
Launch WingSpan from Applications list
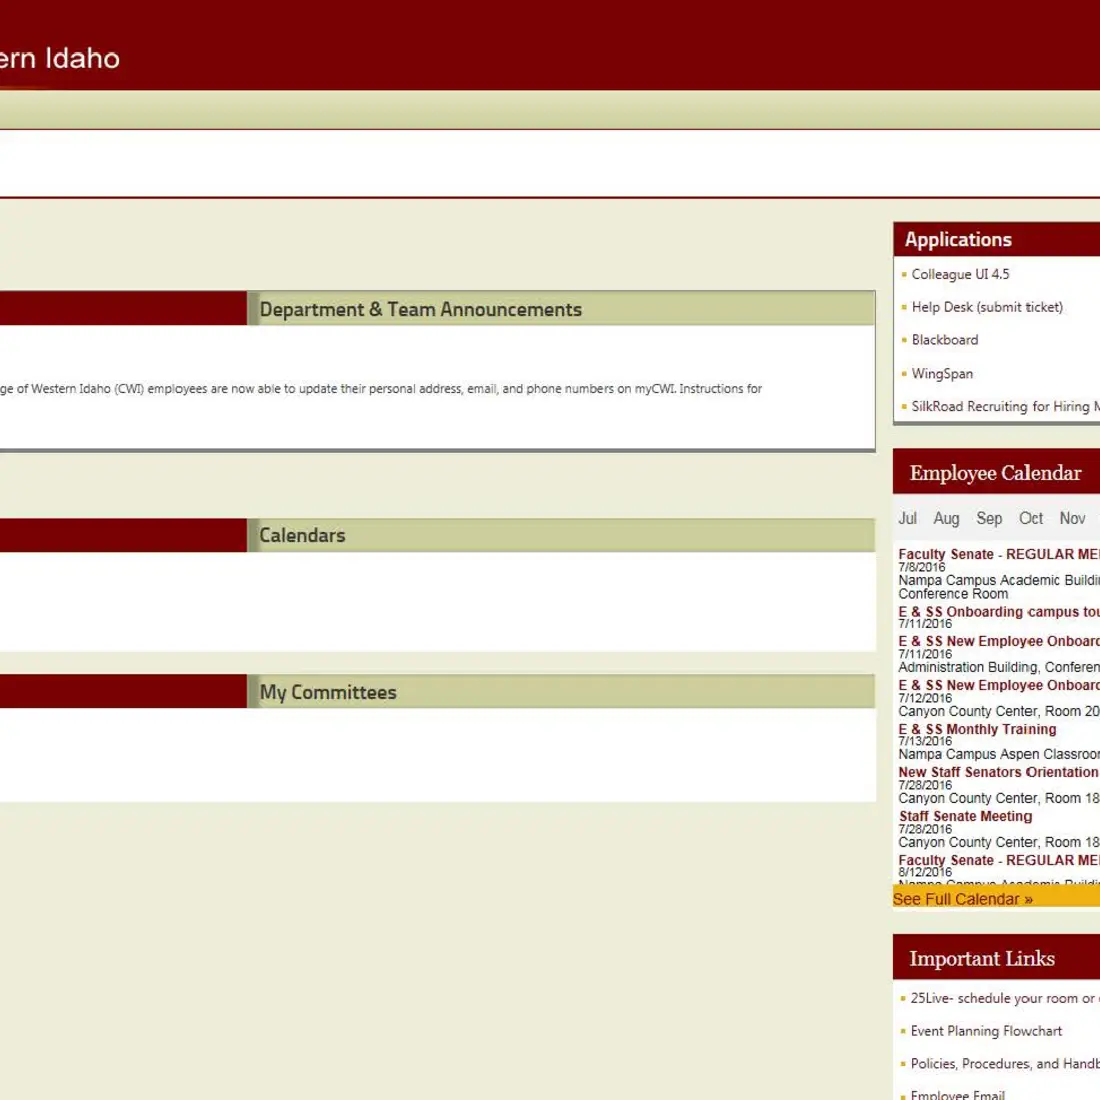(941, 373)
